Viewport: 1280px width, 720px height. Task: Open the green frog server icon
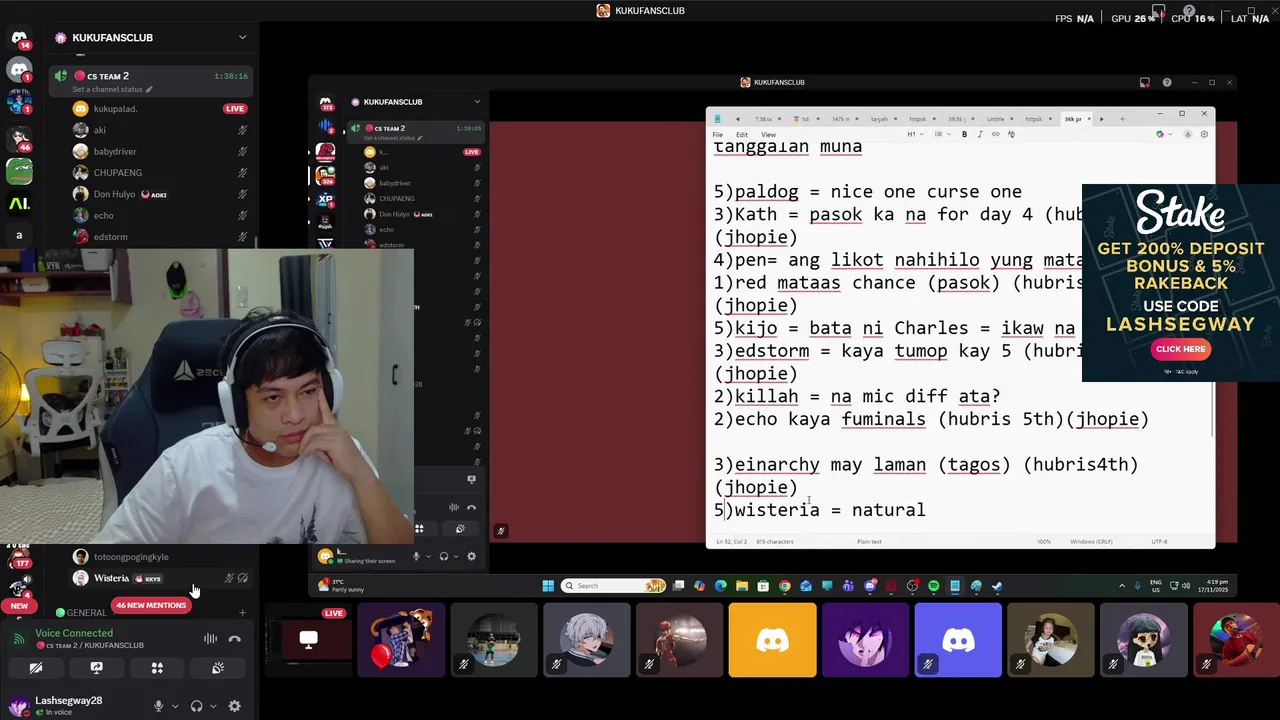(x=19, y=171)
